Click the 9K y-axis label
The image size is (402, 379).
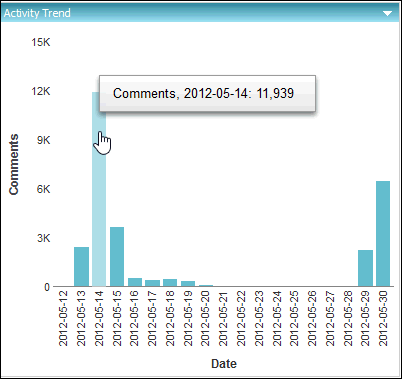pos(44,140)
